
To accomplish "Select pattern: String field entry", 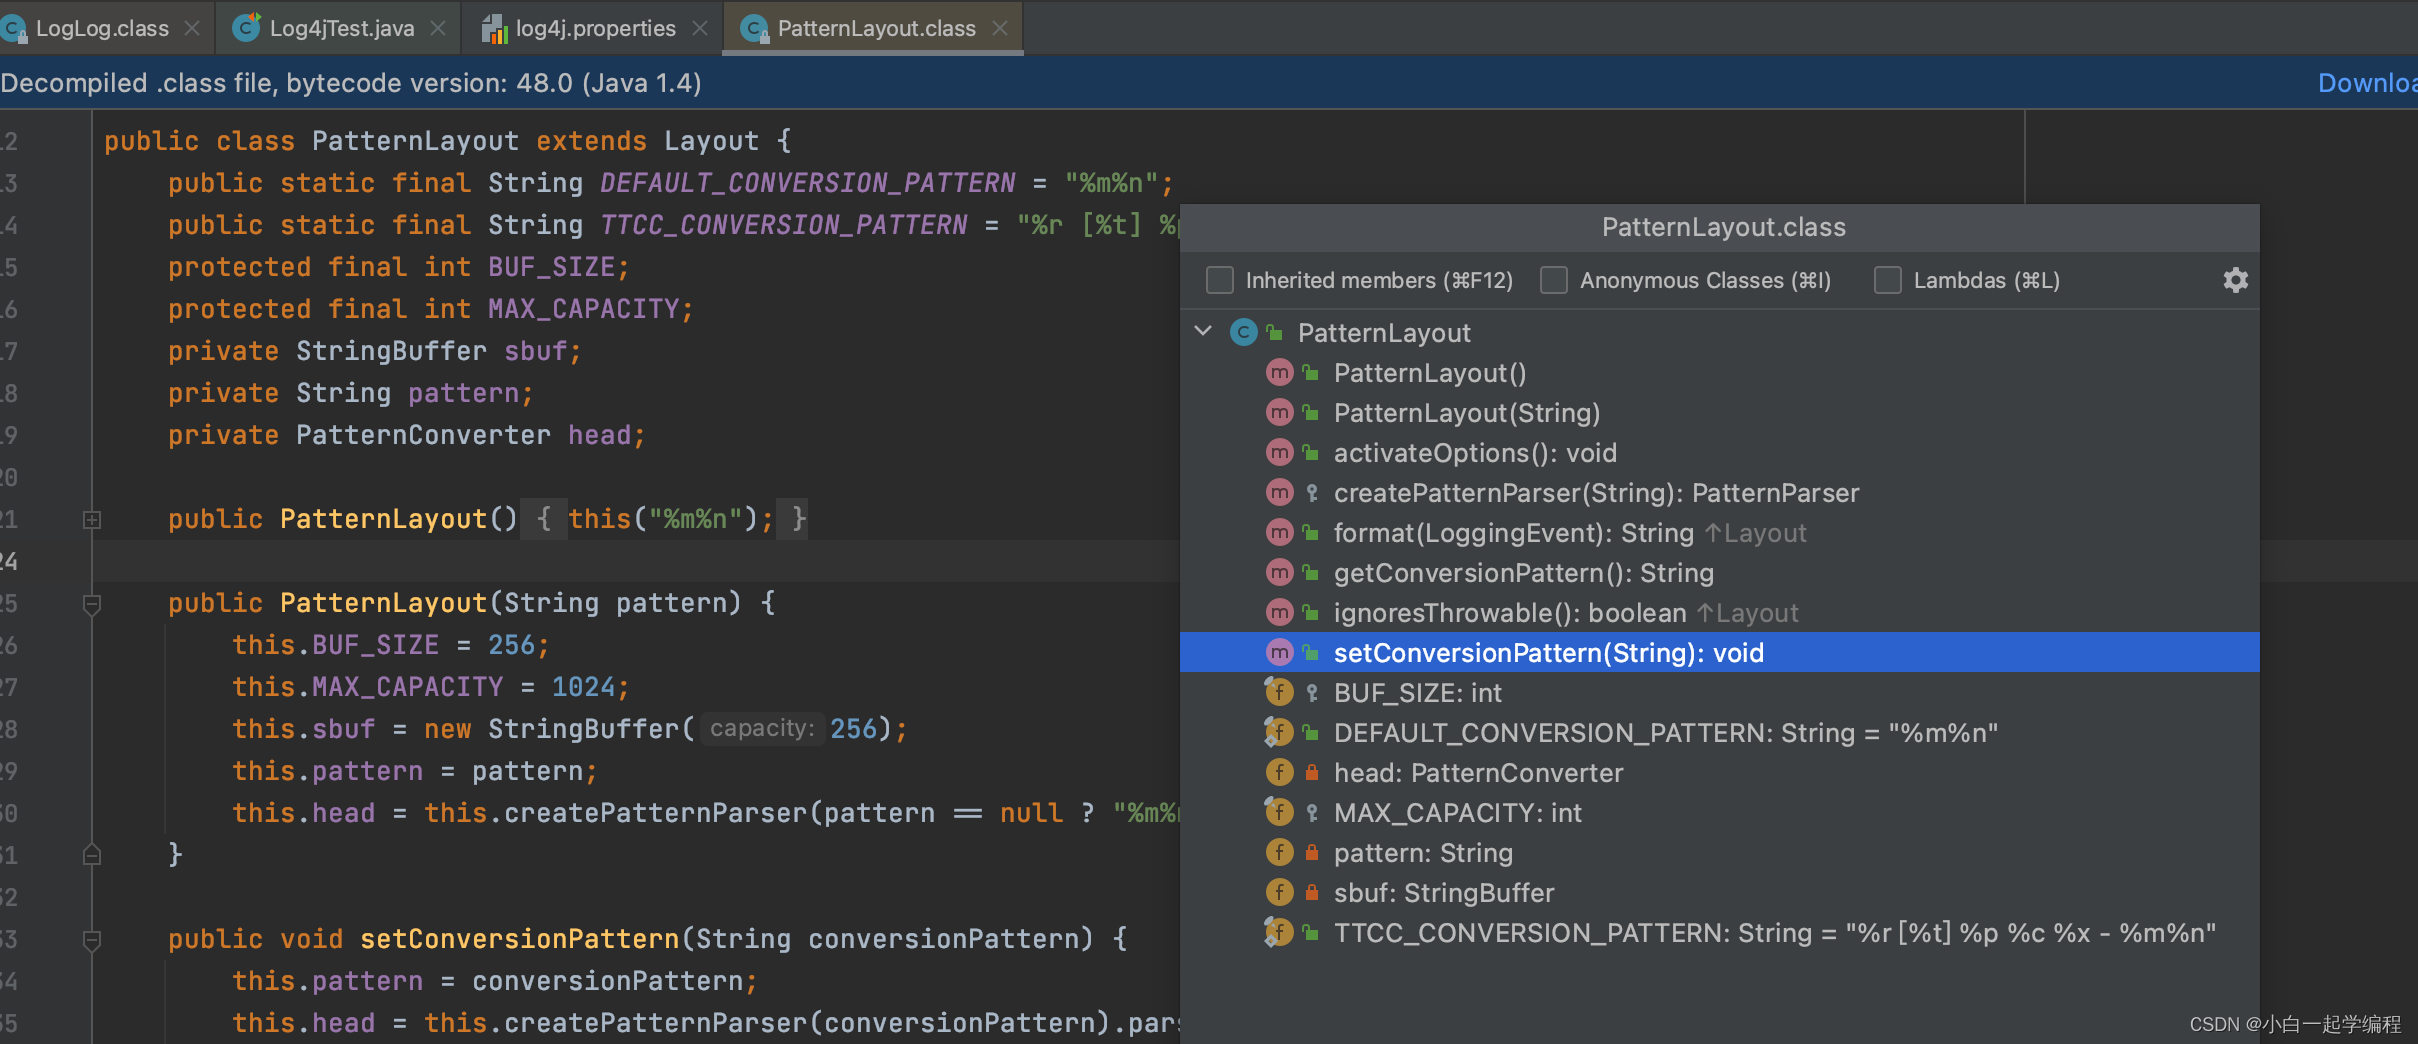I will [1719, 853].
